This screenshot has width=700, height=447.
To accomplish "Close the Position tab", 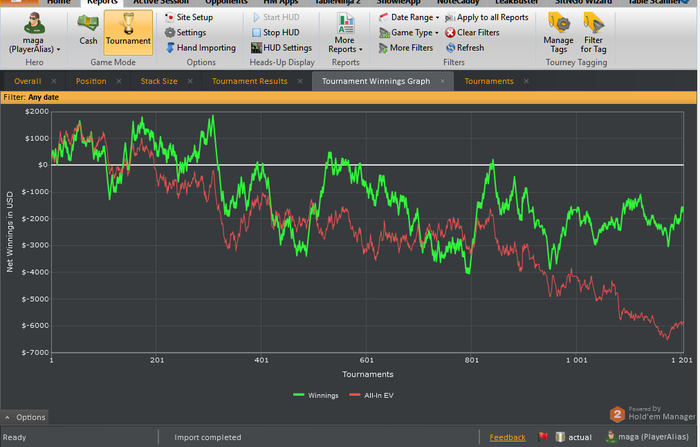I will pyautogui.click(x=119, y=81).
